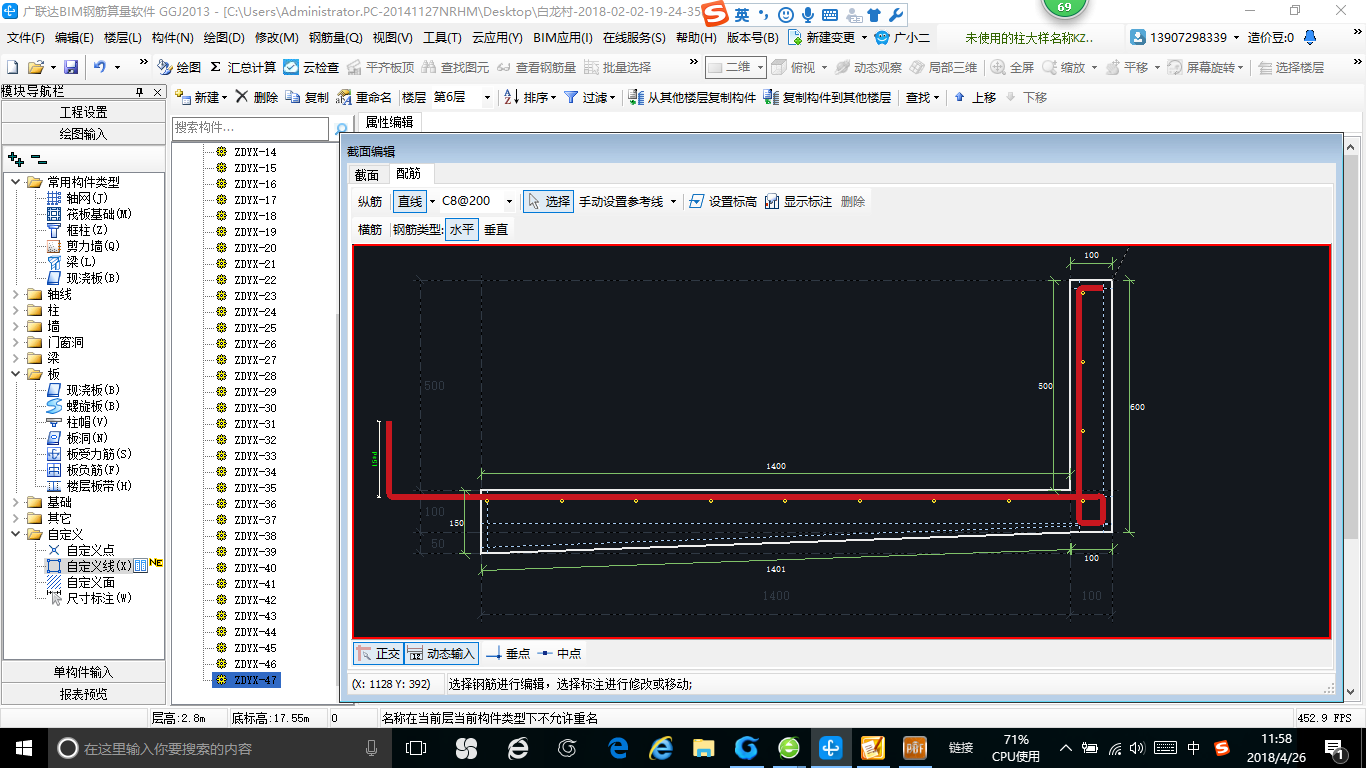1366x768 pixels.
Task: Activate 选择 selection tool
Action: point(548,201)
